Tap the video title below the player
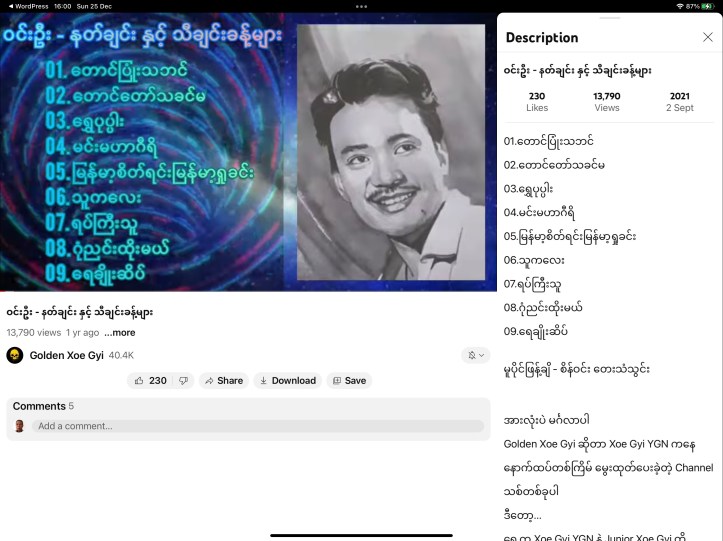This screenshot has height=541, width=723. coord(80,312)
